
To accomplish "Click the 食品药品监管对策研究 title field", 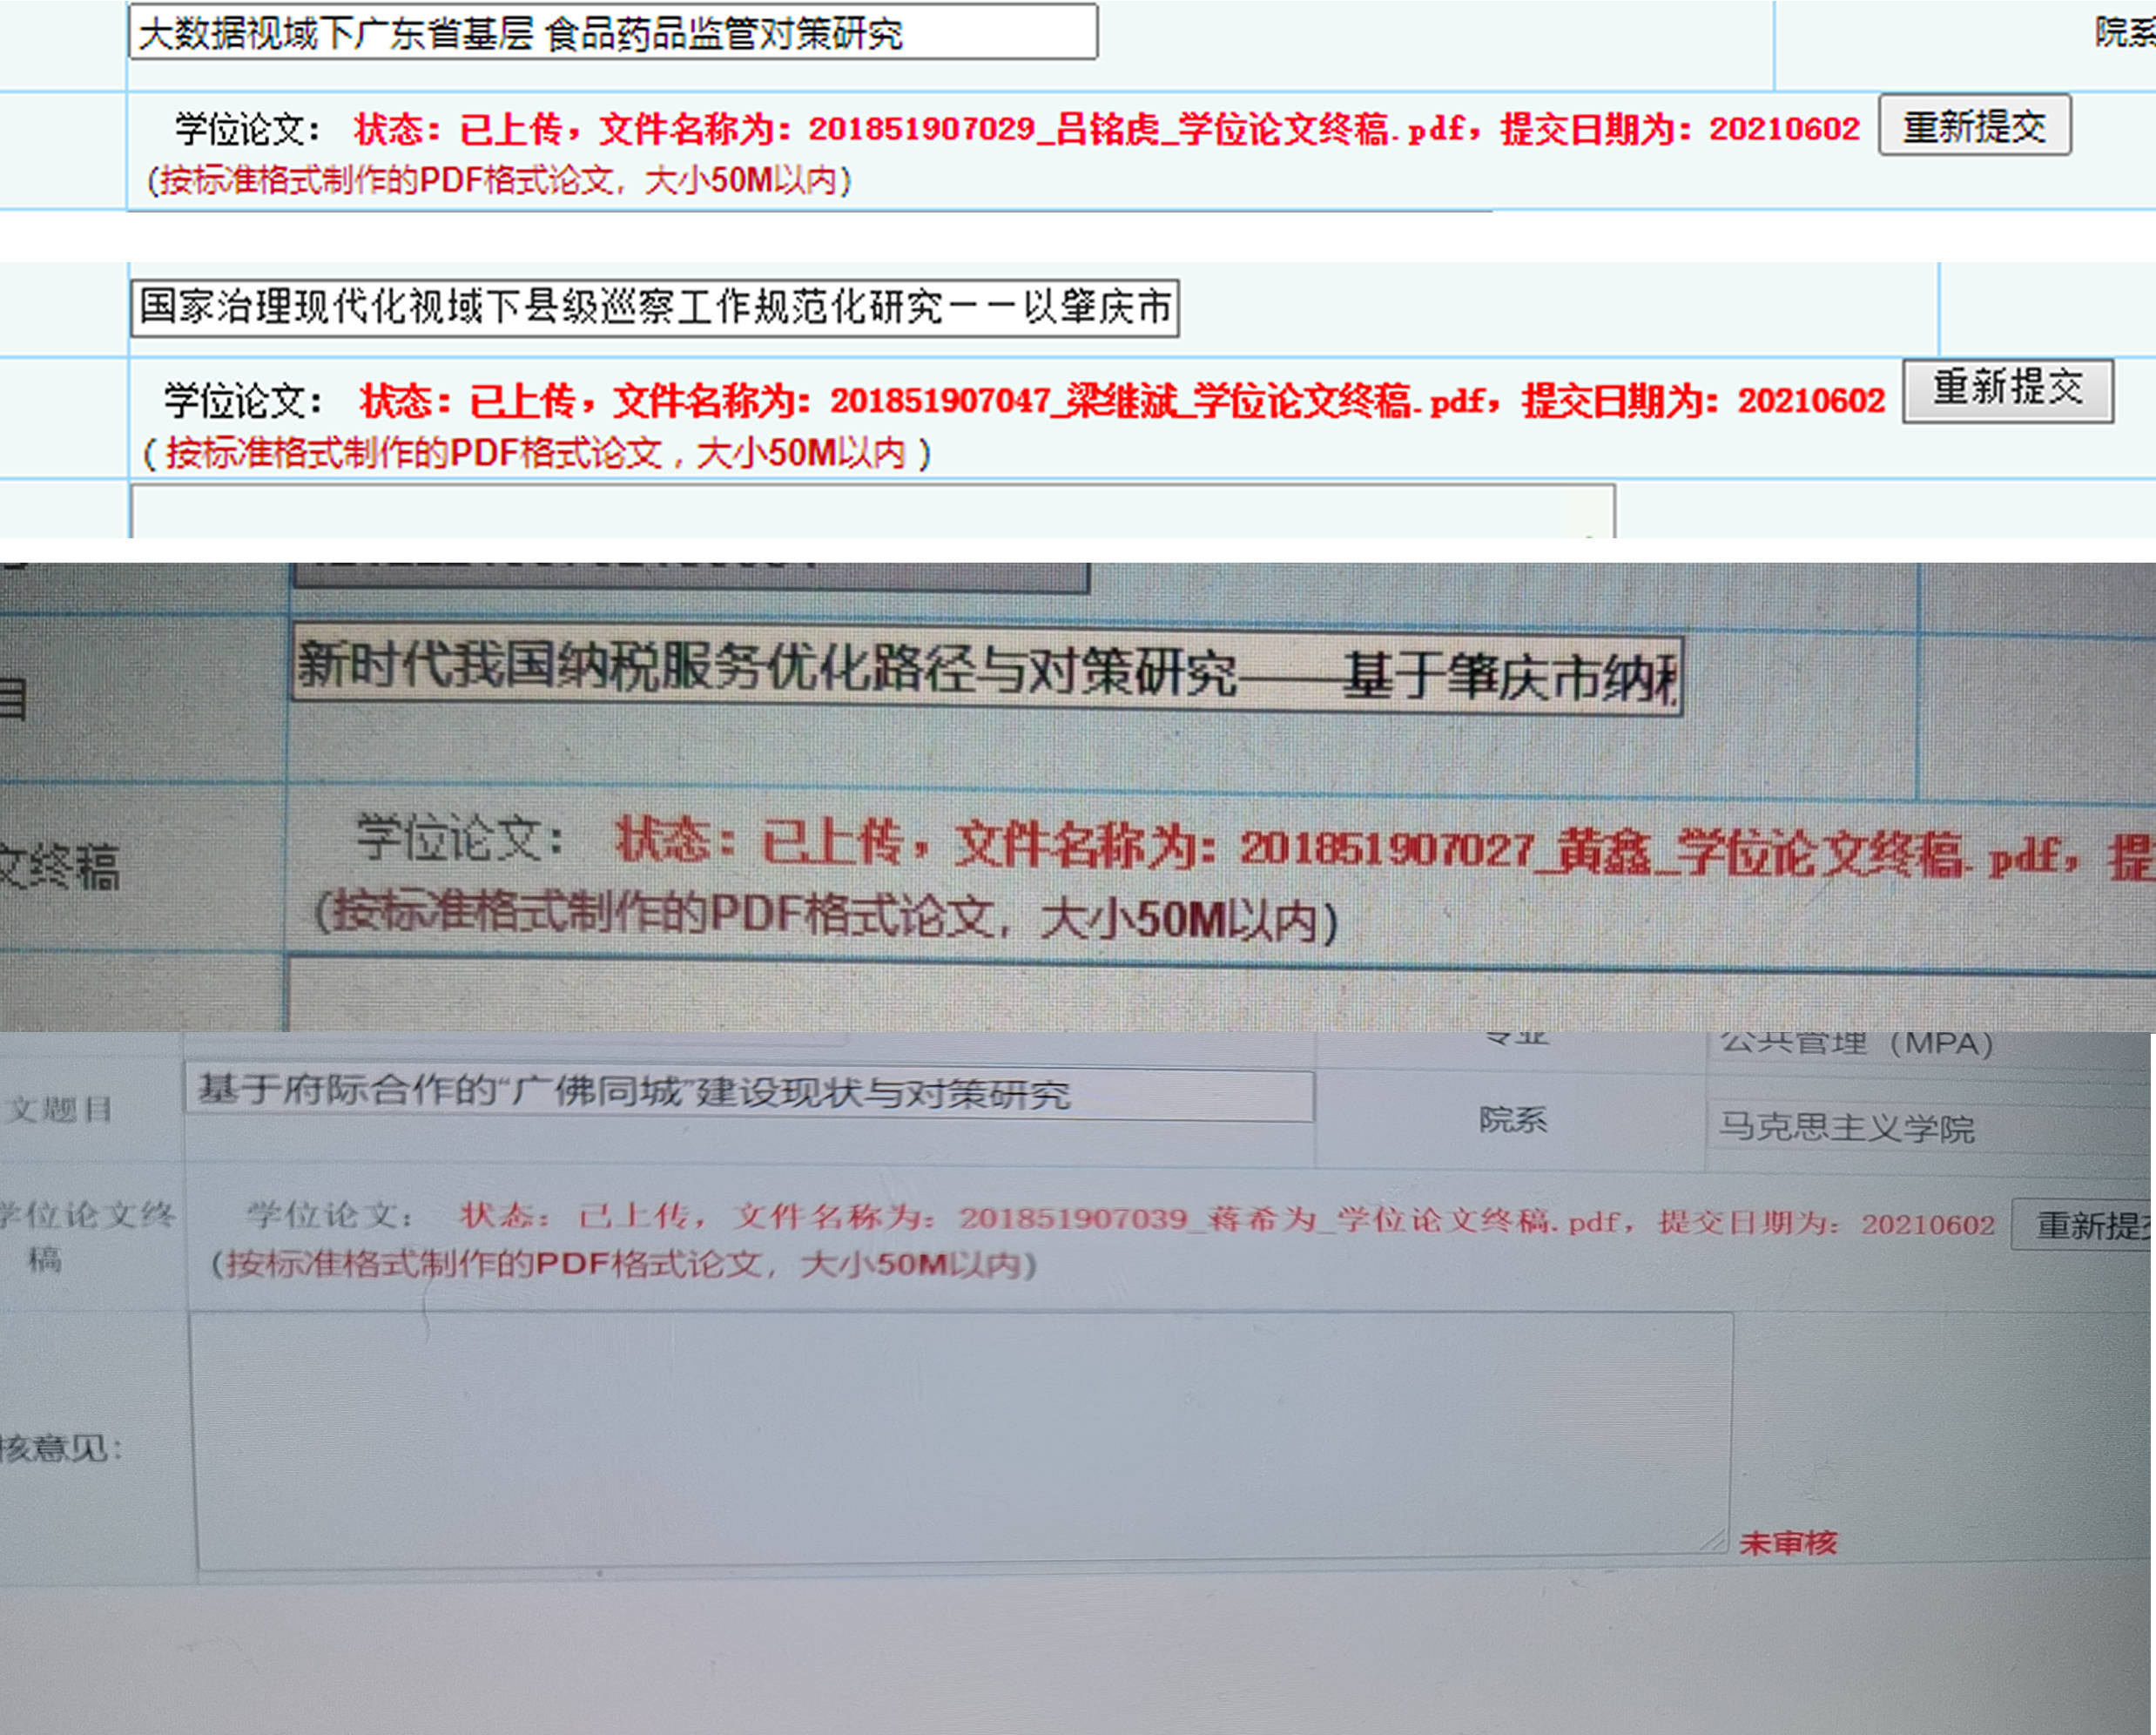I will tap(612, 33).
